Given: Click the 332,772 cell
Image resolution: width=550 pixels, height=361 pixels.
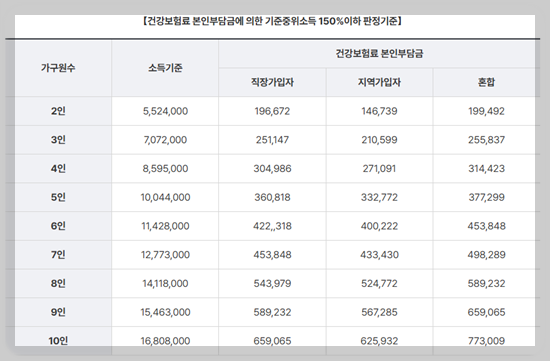Looking at the screenshot, I should (x=380, y=198).
